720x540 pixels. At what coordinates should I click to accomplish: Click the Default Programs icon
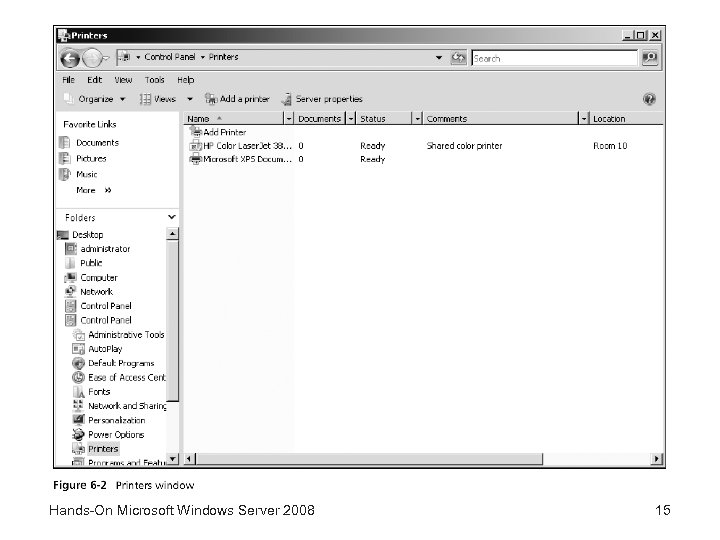pos(79,363)
